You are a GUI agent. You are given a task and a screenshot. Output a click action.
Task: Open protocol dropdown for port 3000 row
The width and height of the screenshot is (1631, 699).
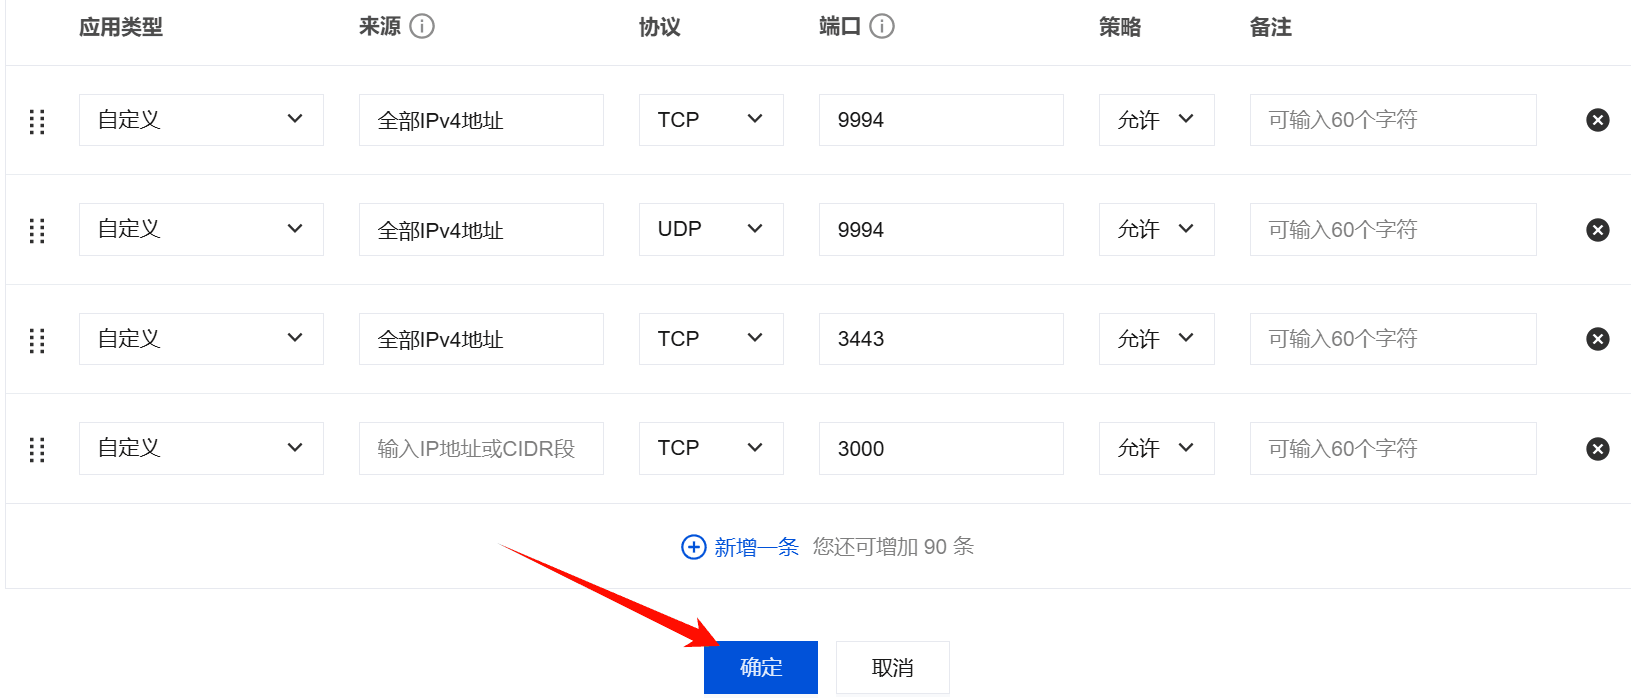point(710,448)
